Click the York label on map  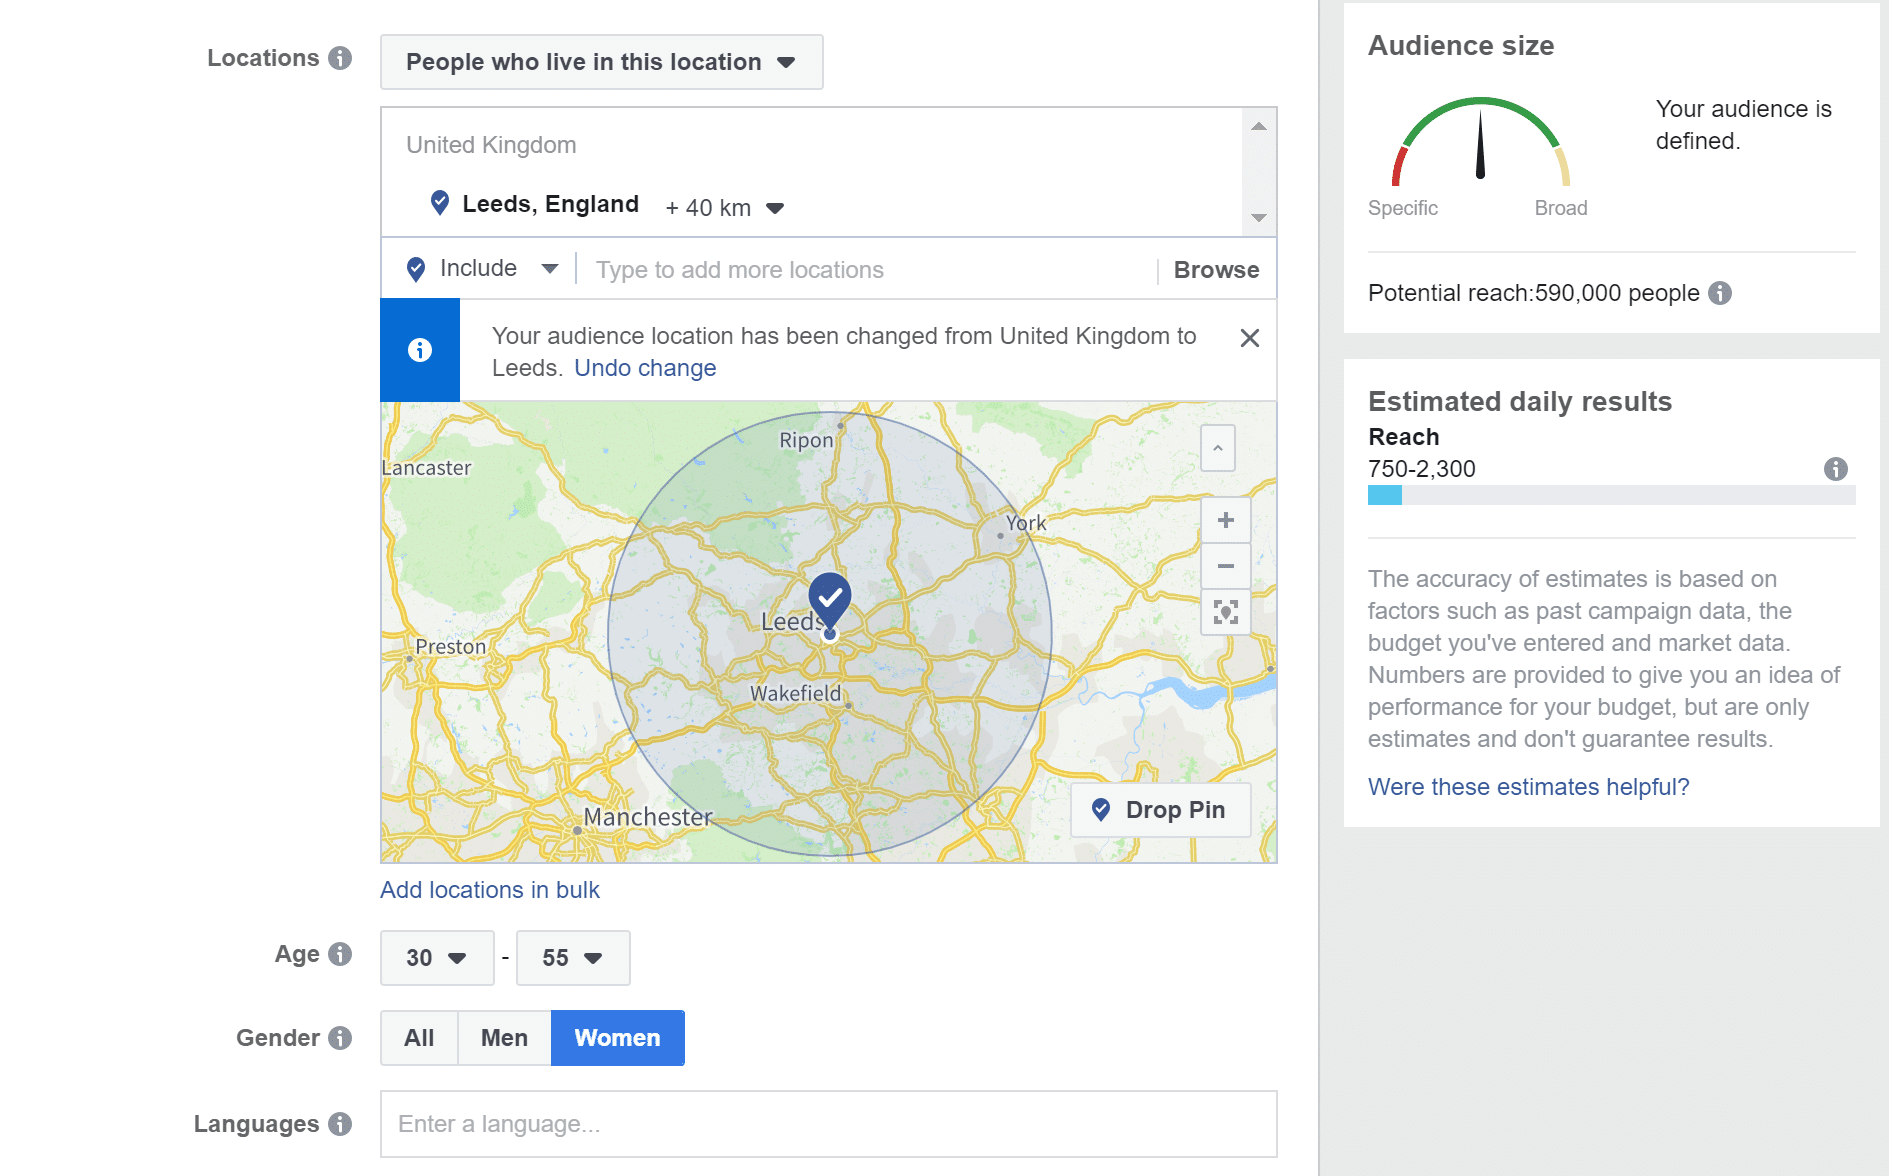[1025, 523]
